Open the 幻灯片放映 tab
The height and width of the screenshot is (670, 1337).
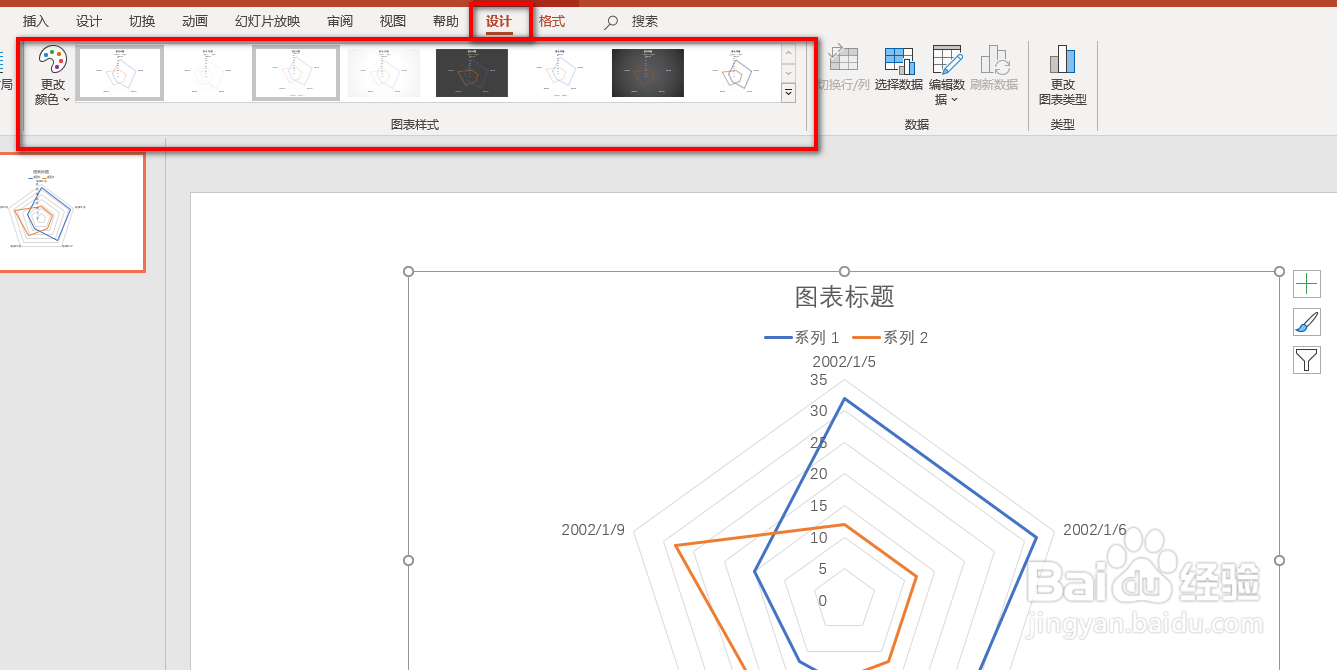click(x=267, y=21)
